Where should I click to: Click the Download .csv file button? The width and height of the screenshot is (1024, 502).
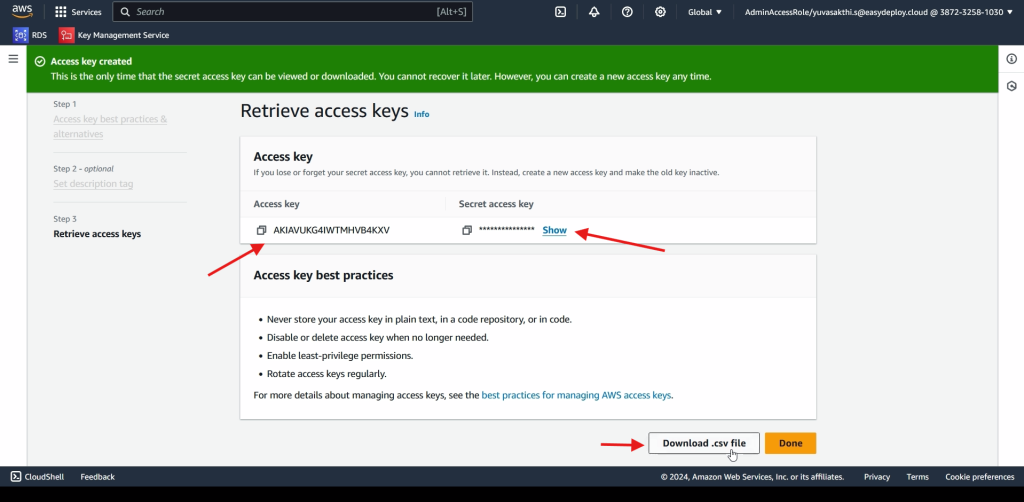click(703, 443)
